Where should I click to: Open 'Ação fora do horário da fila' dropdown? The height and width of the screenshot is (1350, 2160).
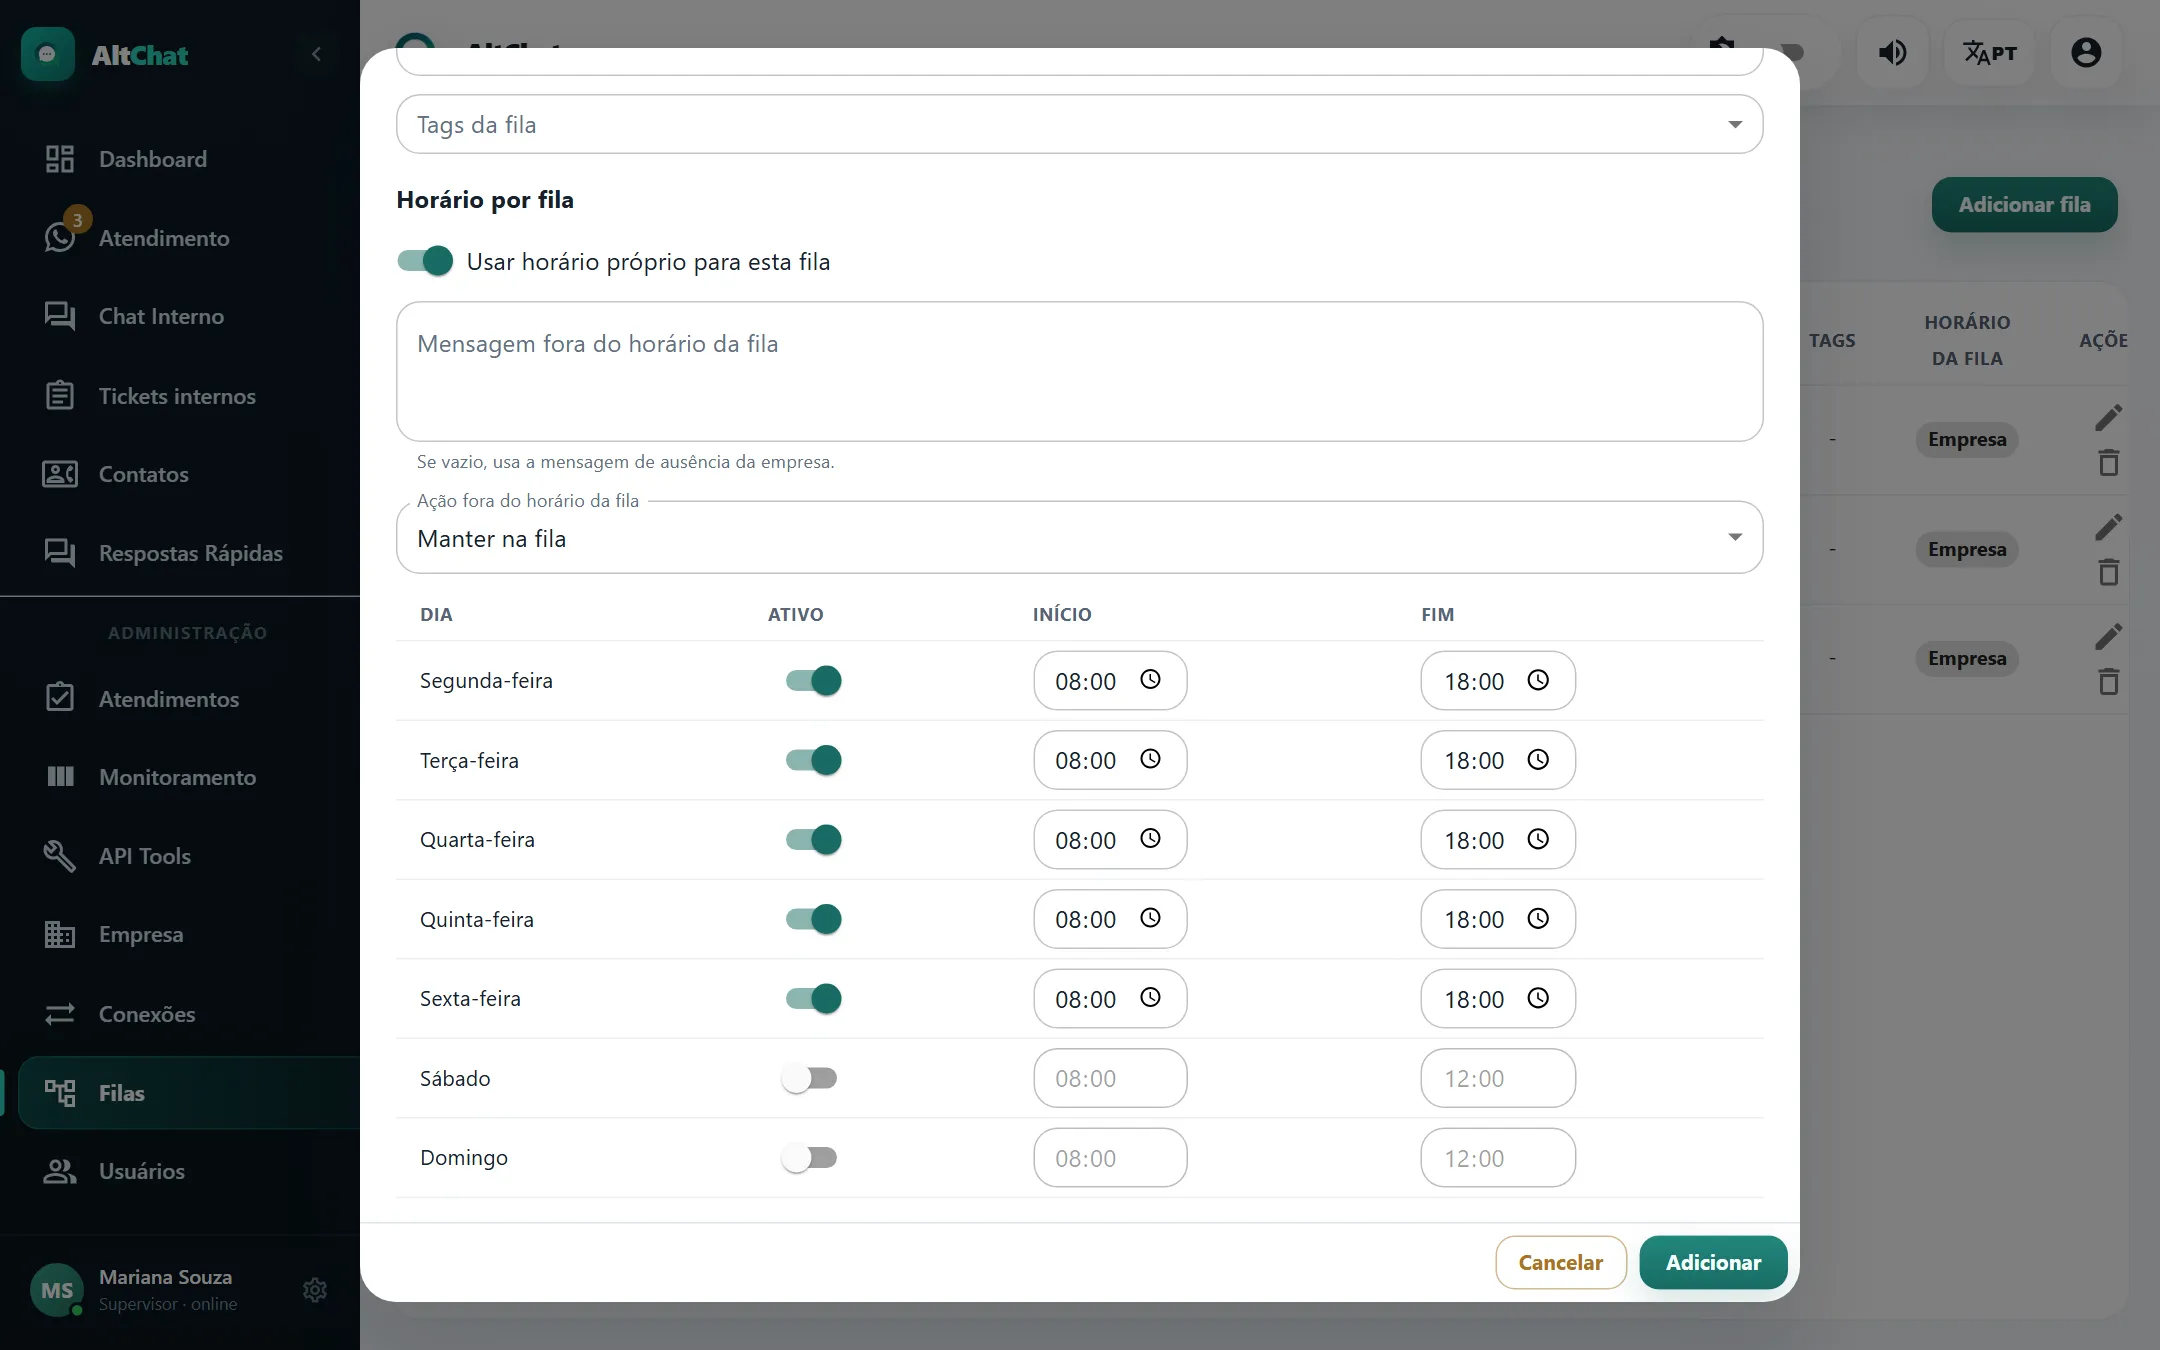coord(1079,538)
